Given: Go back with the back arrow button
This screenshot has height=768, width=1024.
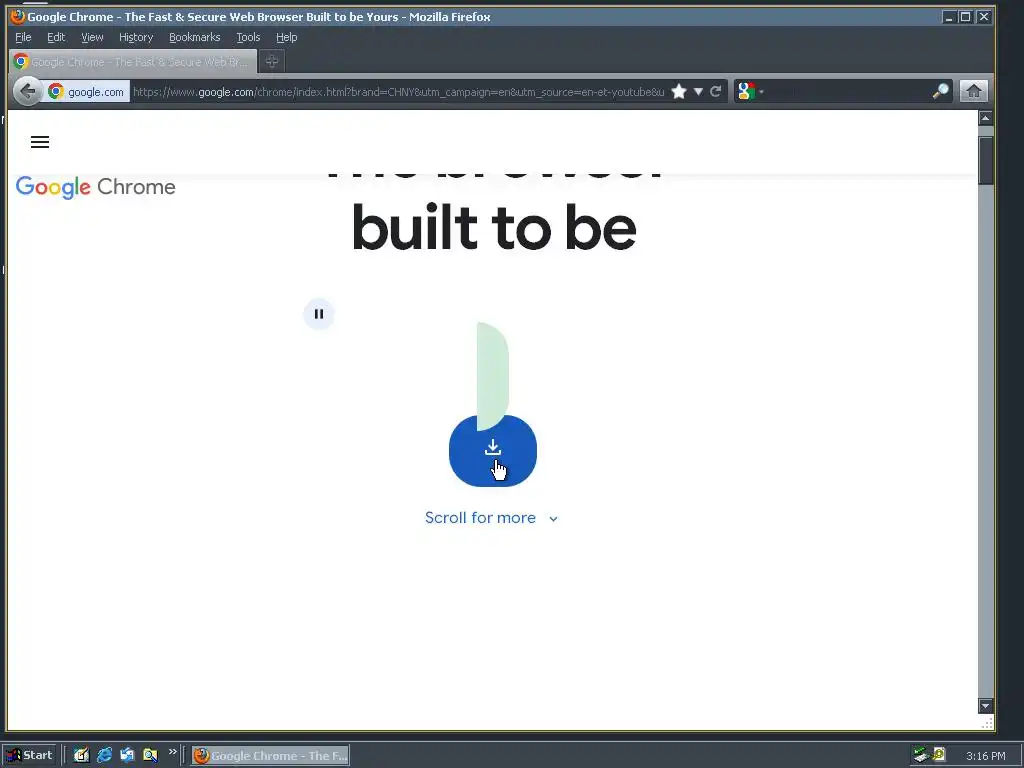Looking at the screenshot, I should tap(27, 91).
